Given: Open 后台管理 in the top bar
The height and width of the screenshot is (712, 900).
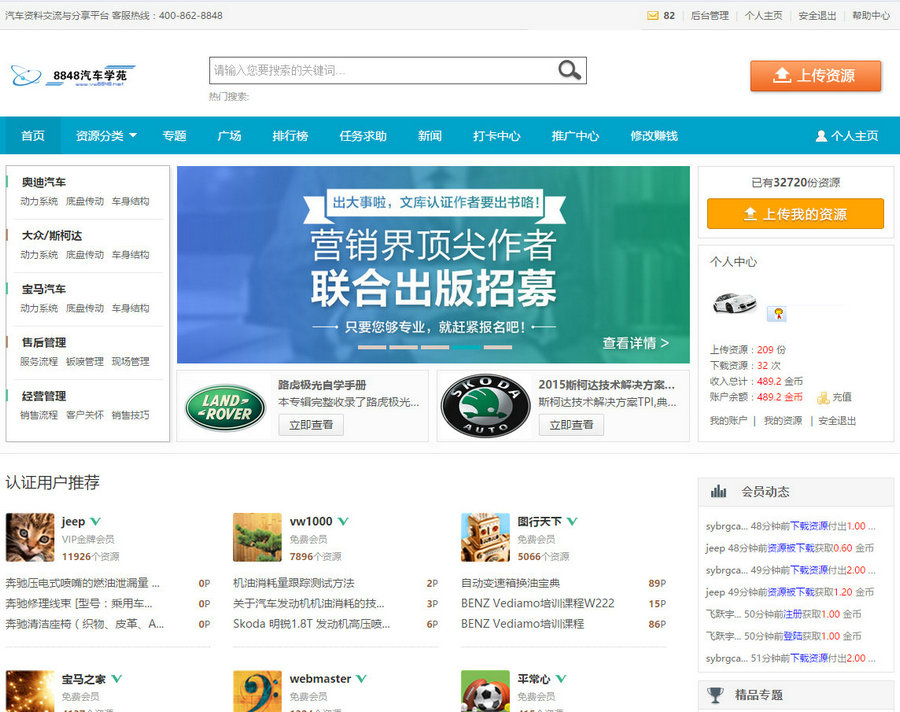Looking at the screenshot, I should point(709,16).
